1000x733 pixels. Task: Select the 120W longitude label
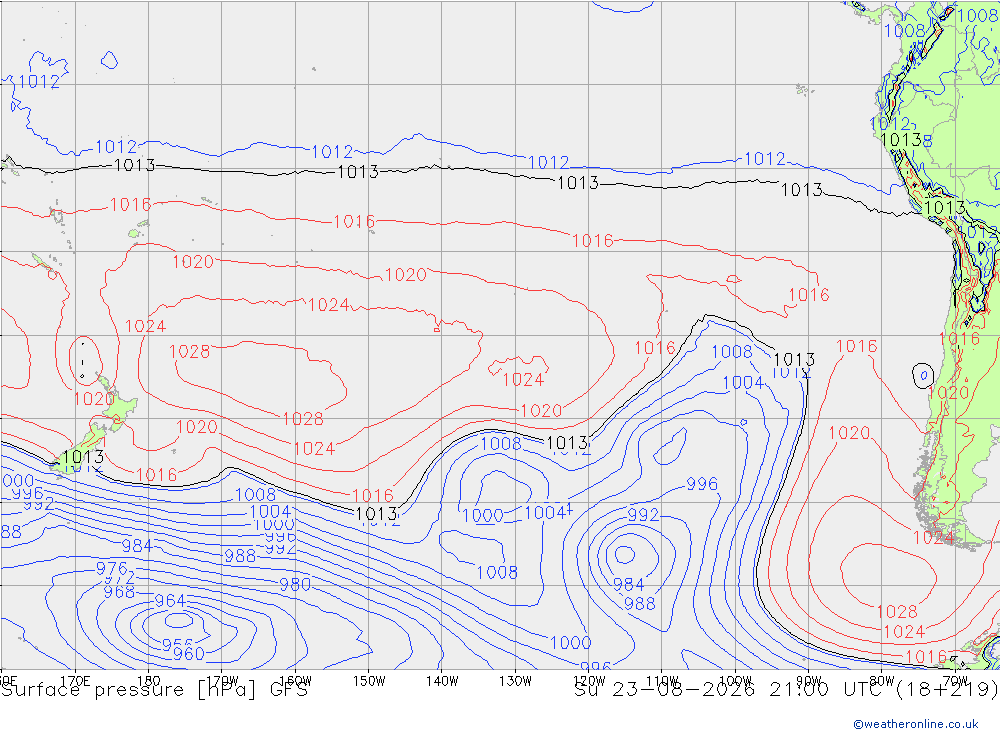[x=589, y=681]
